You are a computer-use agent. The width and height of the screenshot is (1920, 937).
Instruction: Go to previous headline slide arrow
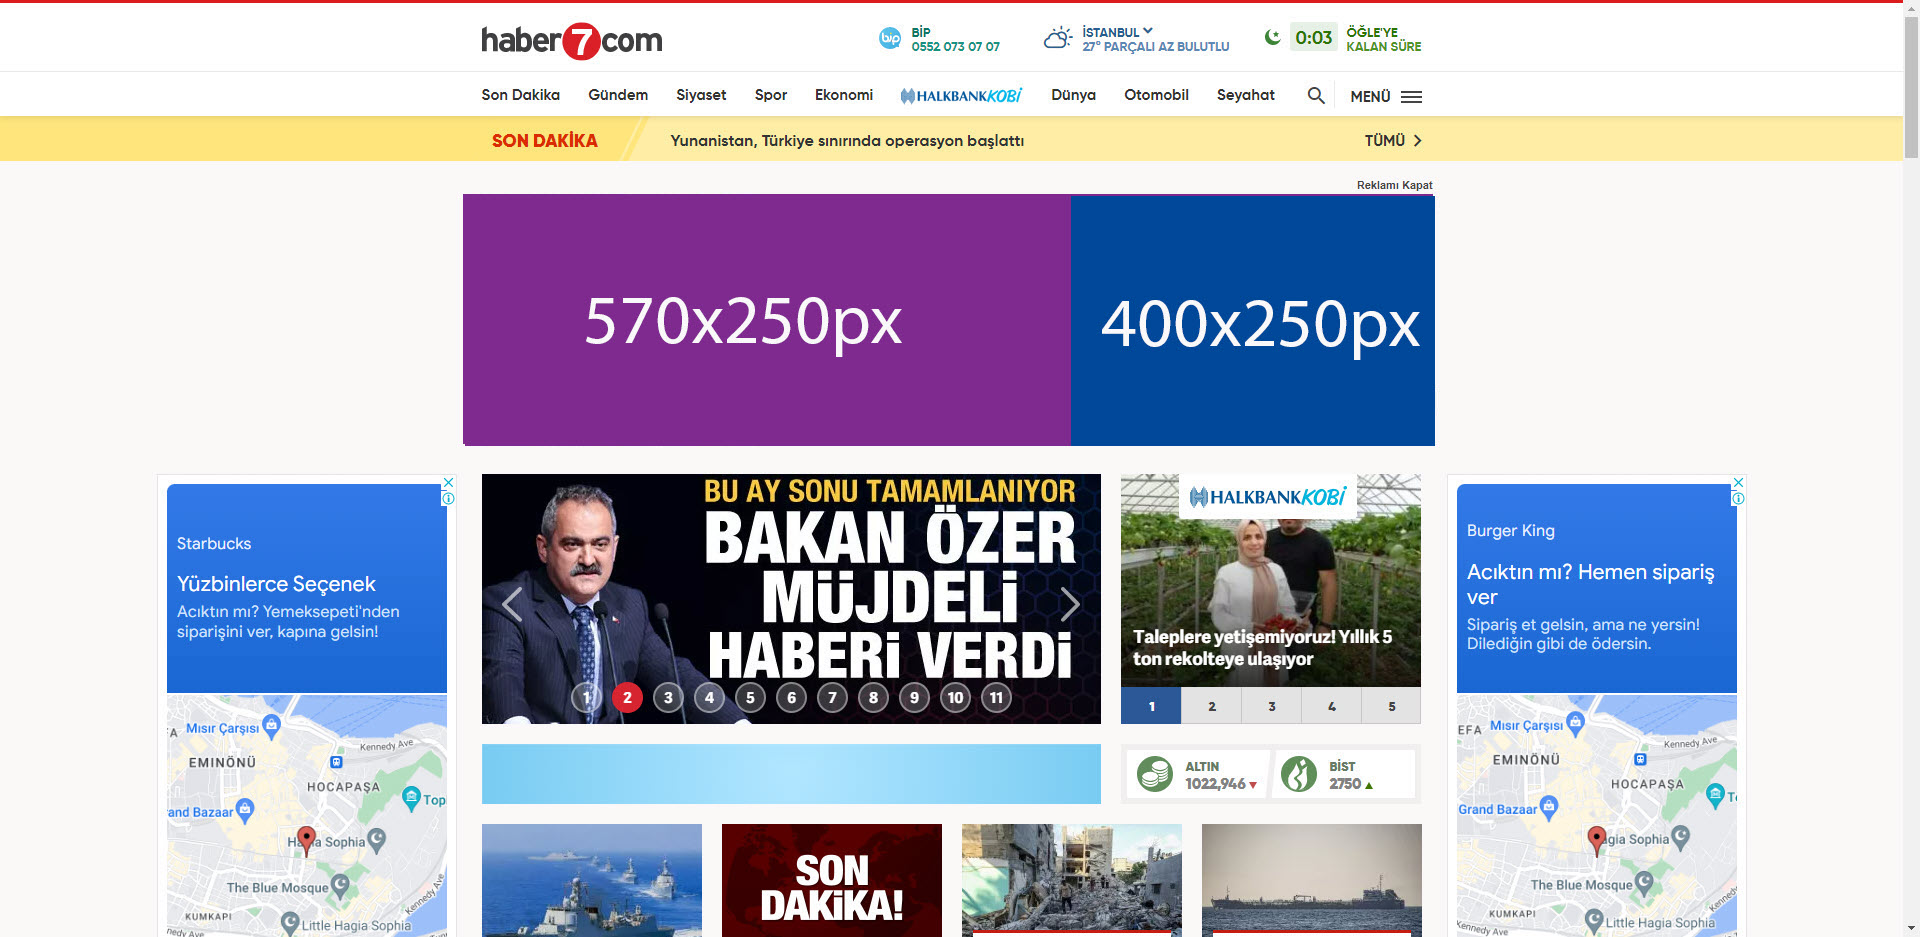512,604
